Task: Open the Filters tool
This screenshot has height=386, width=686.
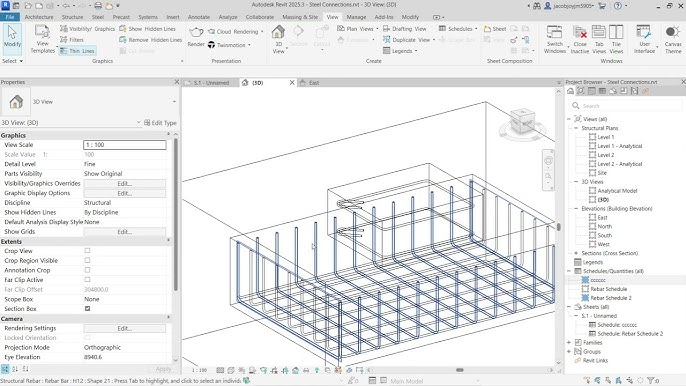Action: (72, 39)
